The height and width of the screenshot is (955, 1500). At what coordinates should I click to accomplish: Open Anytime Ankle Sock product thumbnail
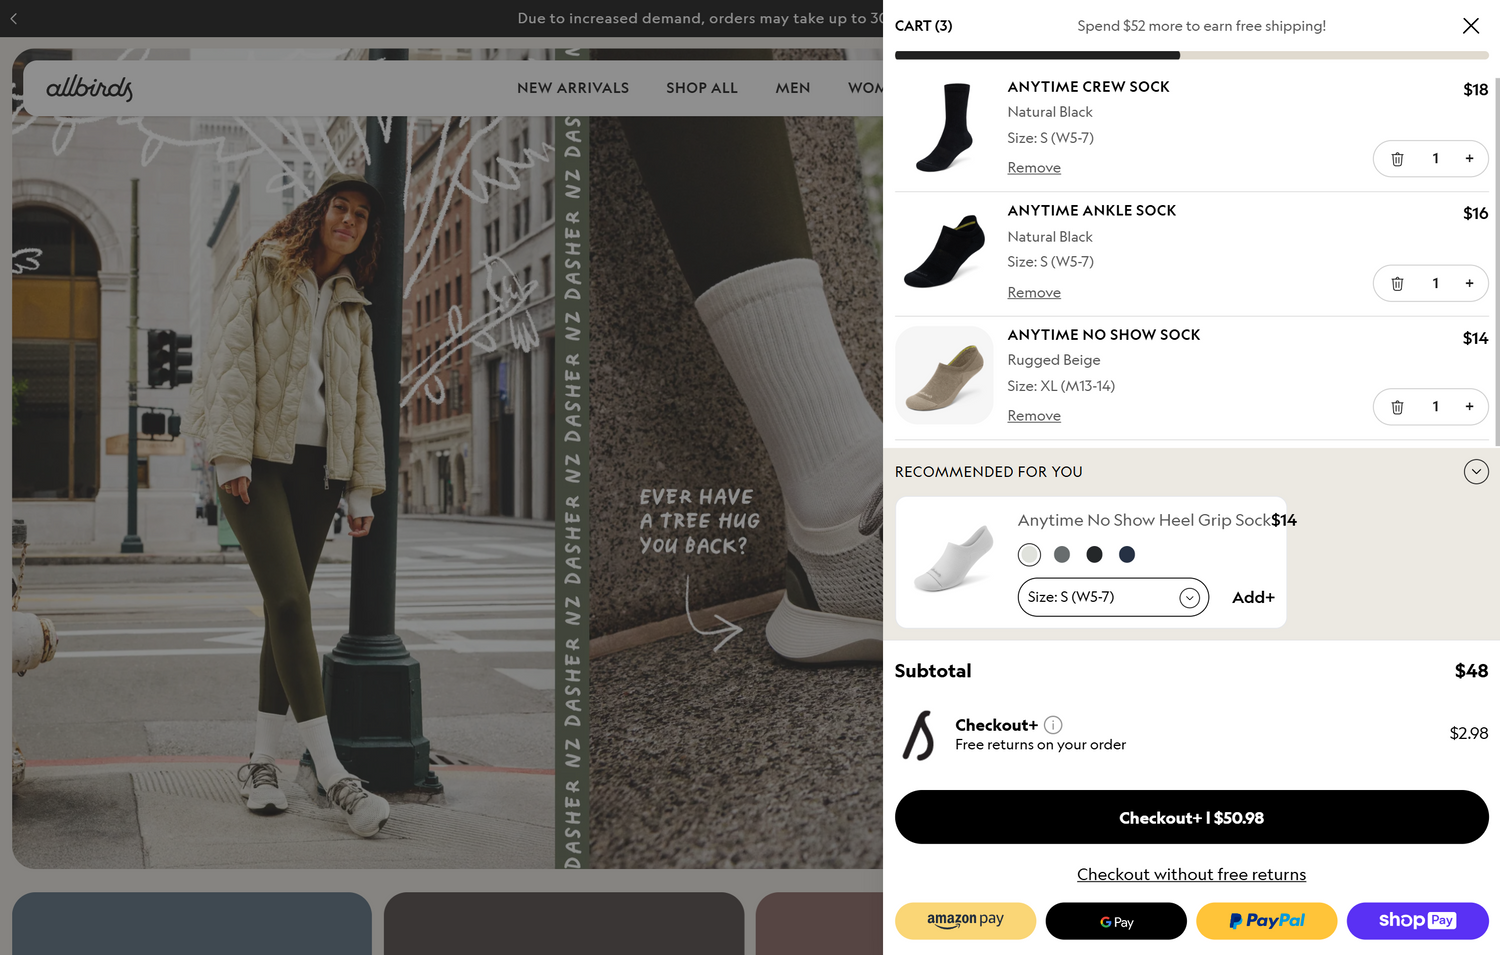(x=944, y=251)
